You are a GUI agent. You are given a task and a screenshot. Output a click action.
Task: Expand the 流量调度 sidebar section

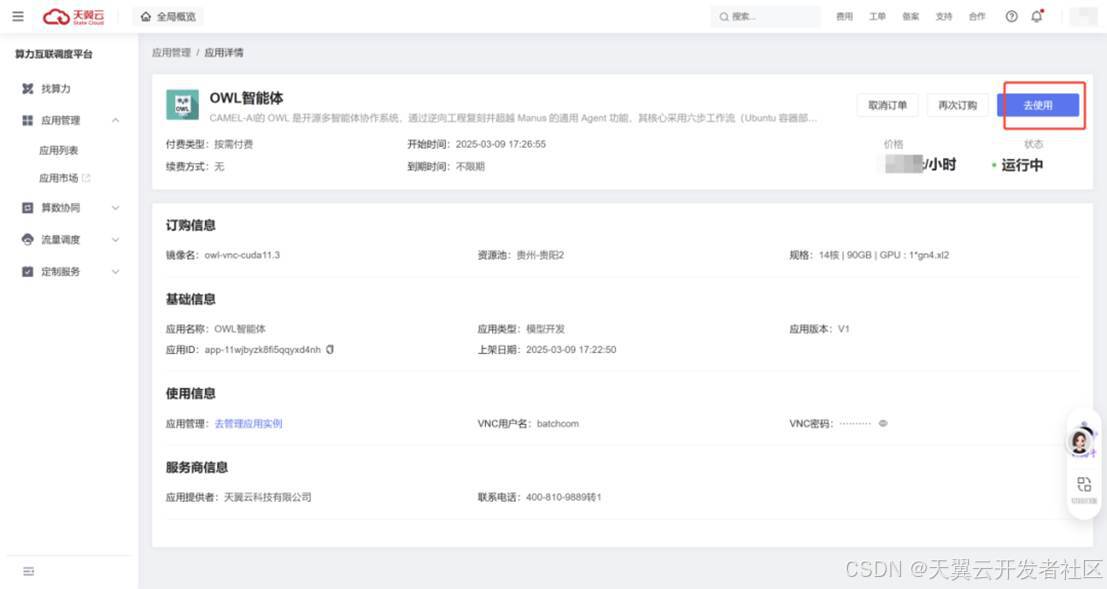(115, 240)
